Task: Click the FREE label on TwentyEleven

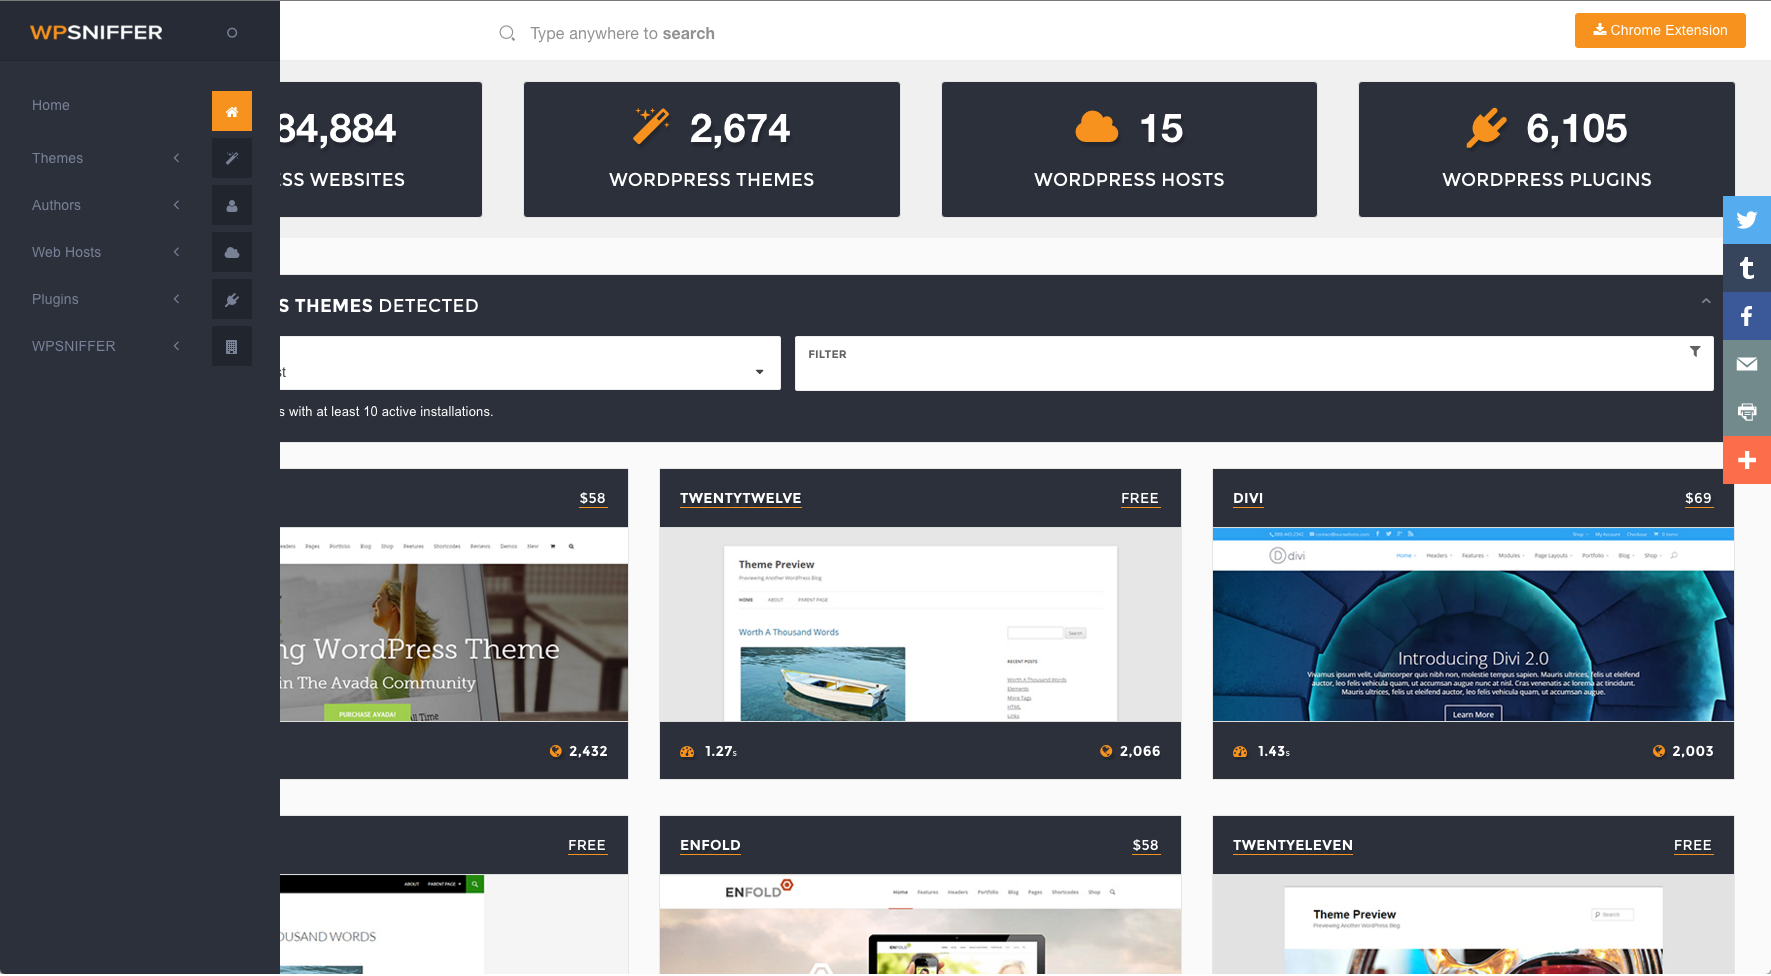Action: tap(1693, 845)
